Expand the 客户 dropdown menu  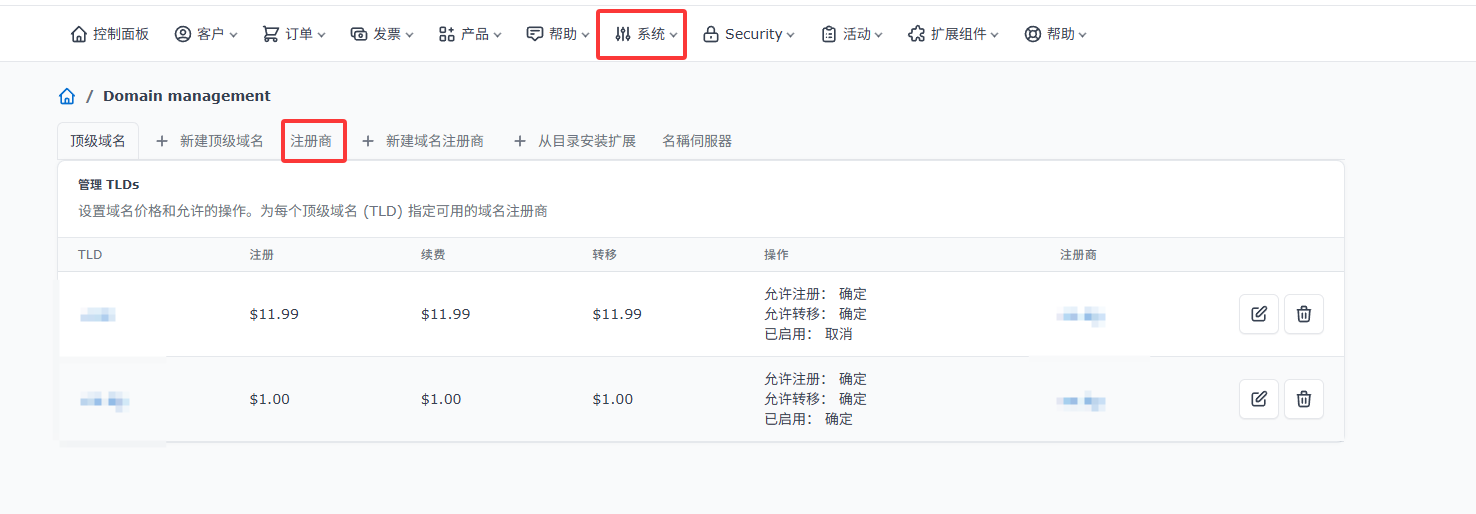[x=206, y=34]
